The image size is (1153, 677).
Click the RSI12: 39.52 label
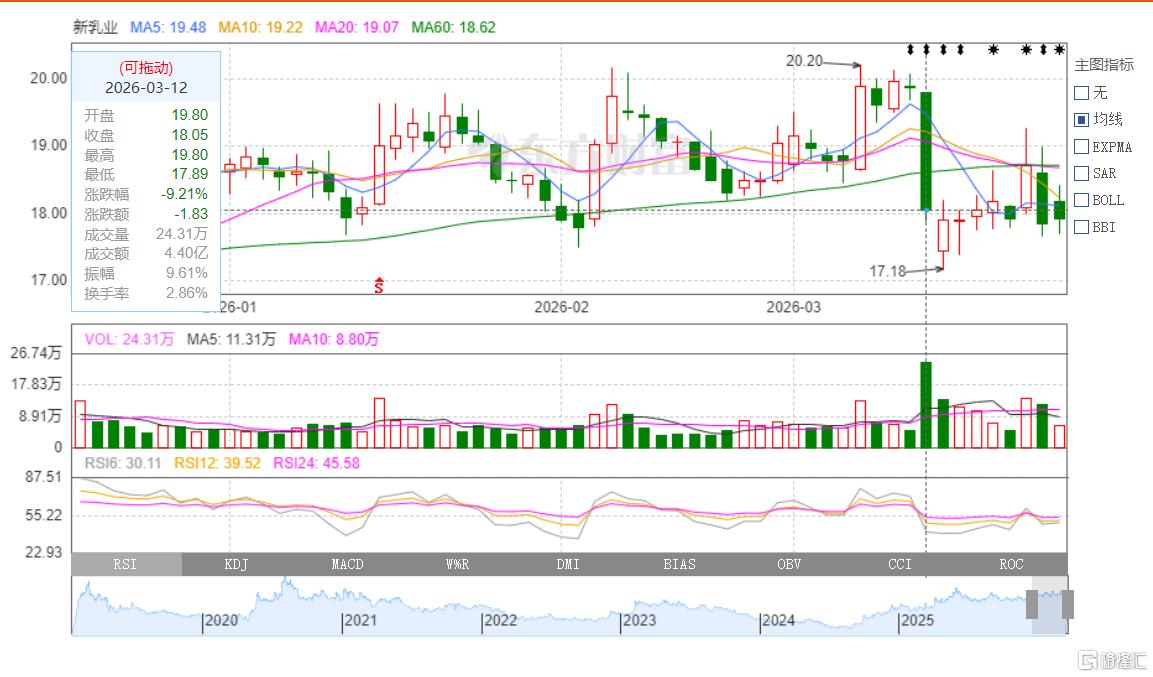point(217,463)
